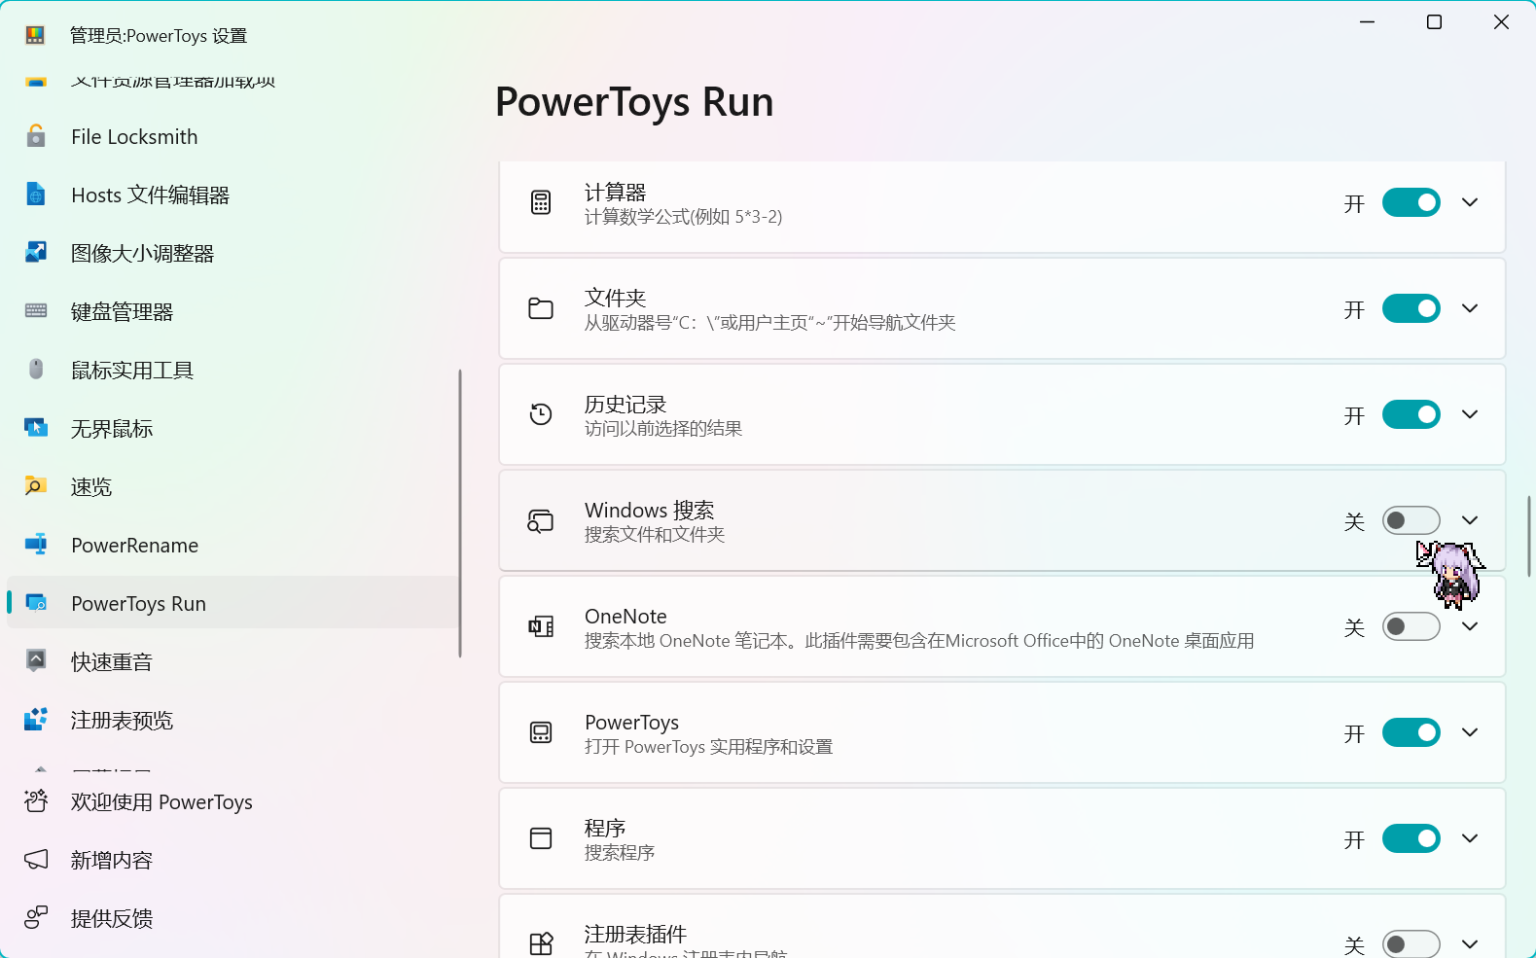Click the 历史记录 clock icon
This screenshot has width=1536, height=958.
click(x=541, y=413)
